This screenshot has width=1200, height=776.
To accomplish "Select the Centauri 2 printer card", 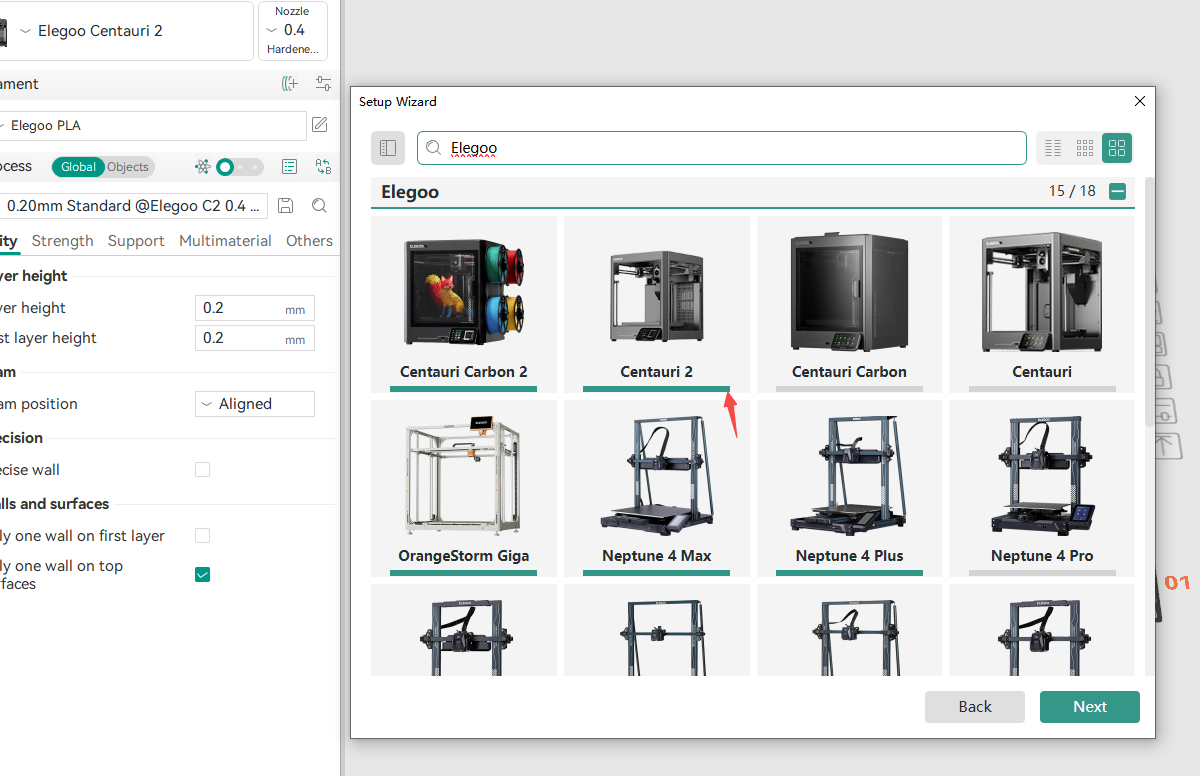I will click(x=656, y=304).
